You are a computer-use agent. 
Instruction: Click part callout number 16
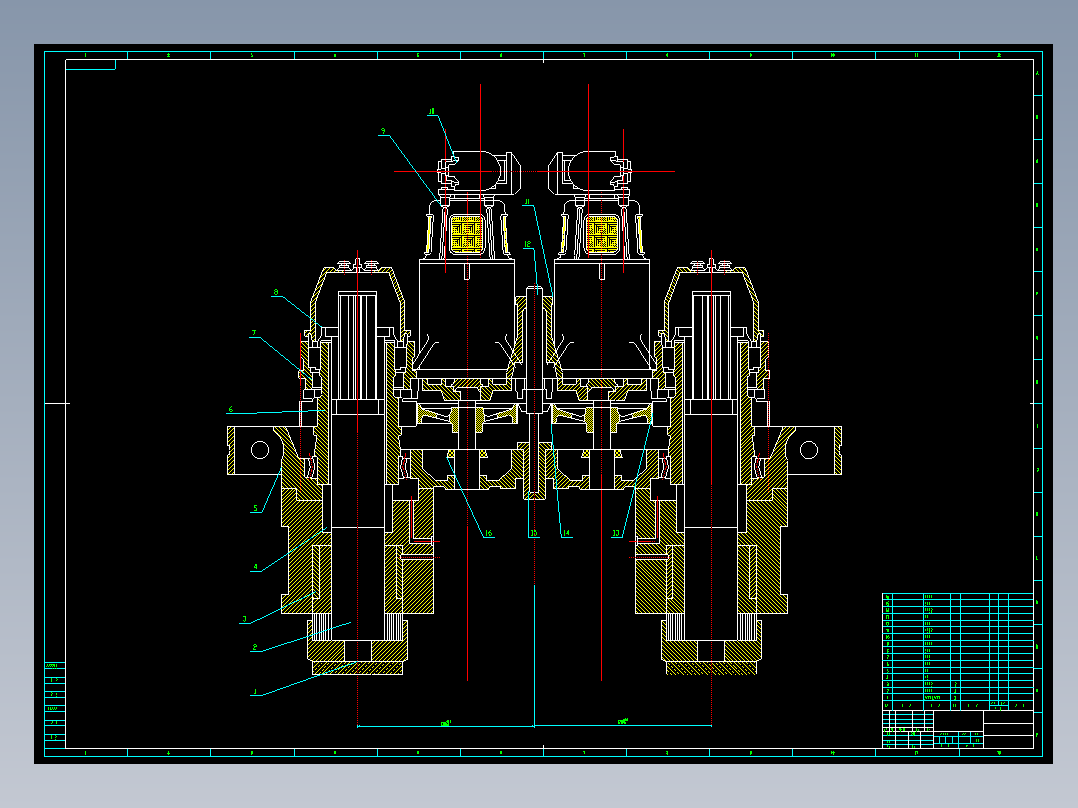pos(488,533)
